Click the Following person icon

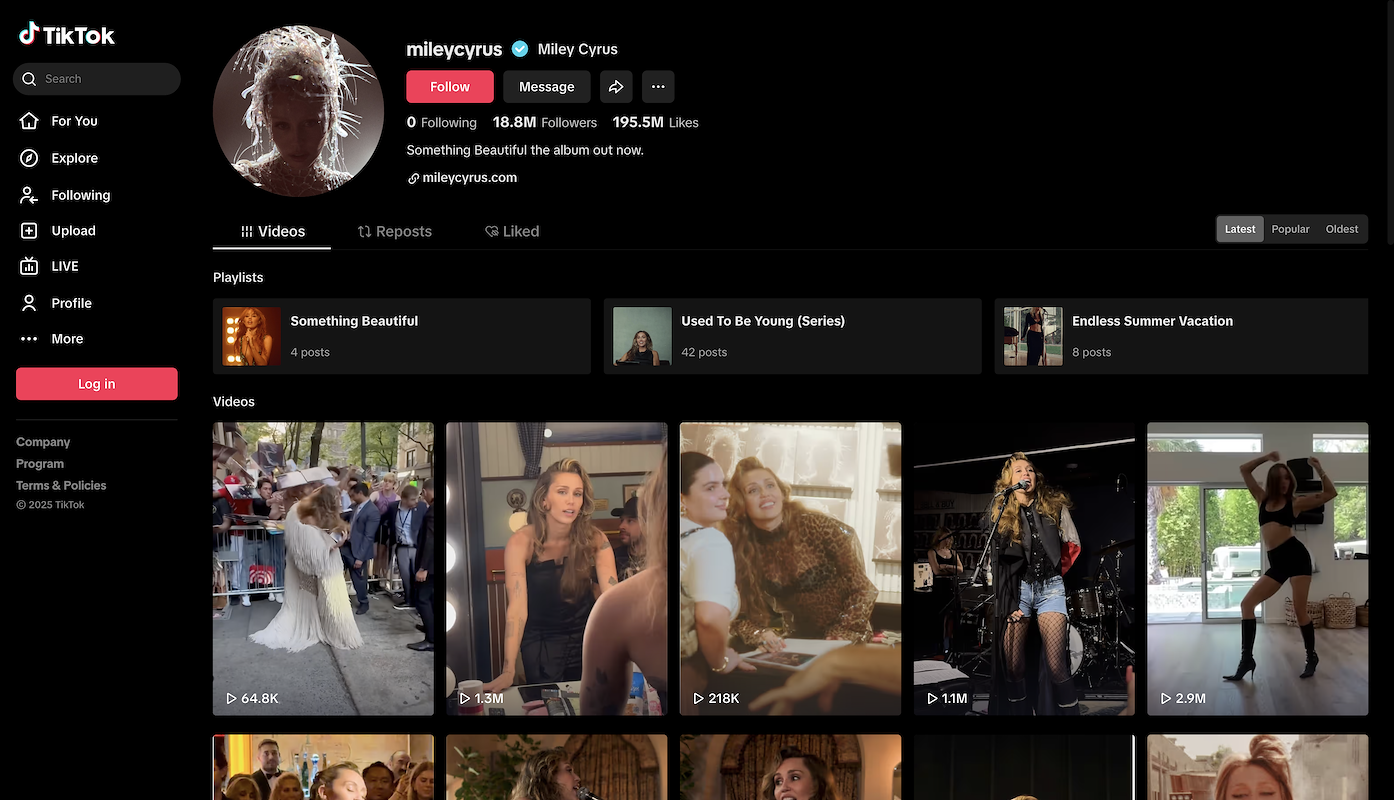coord(30,195)
